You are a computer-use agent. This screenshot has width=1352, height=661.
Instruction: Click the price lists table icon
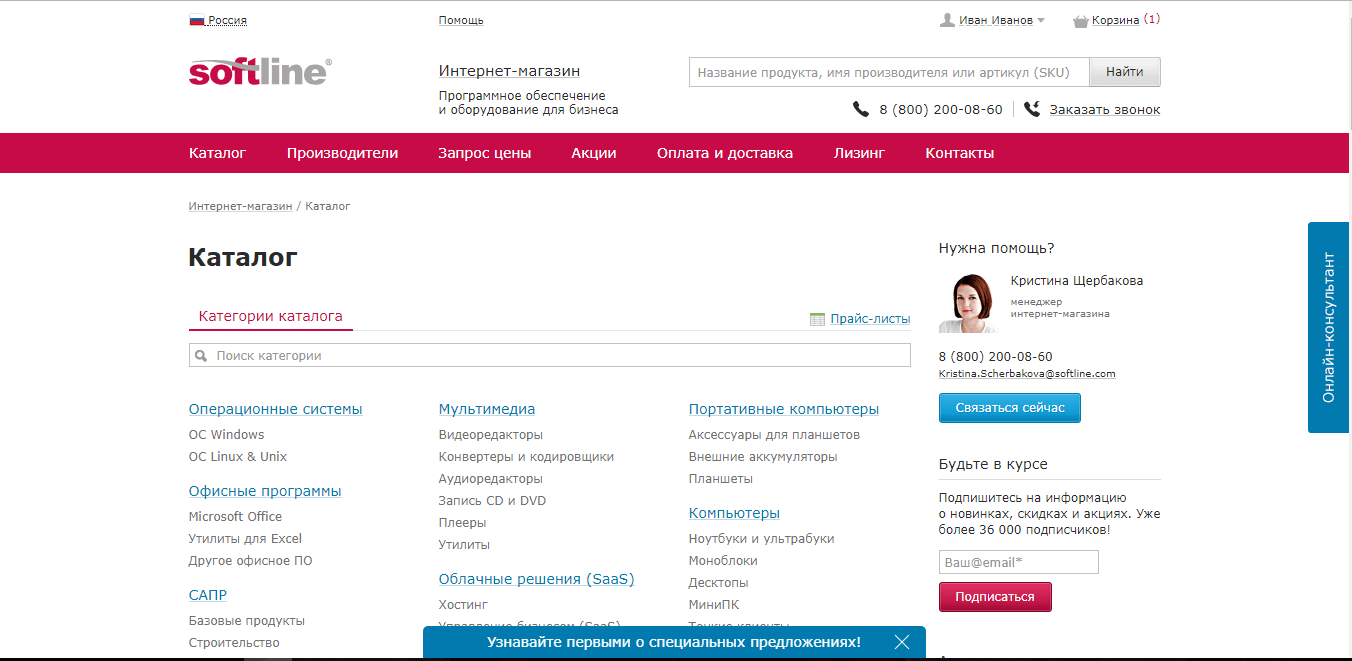pos(817,319)
